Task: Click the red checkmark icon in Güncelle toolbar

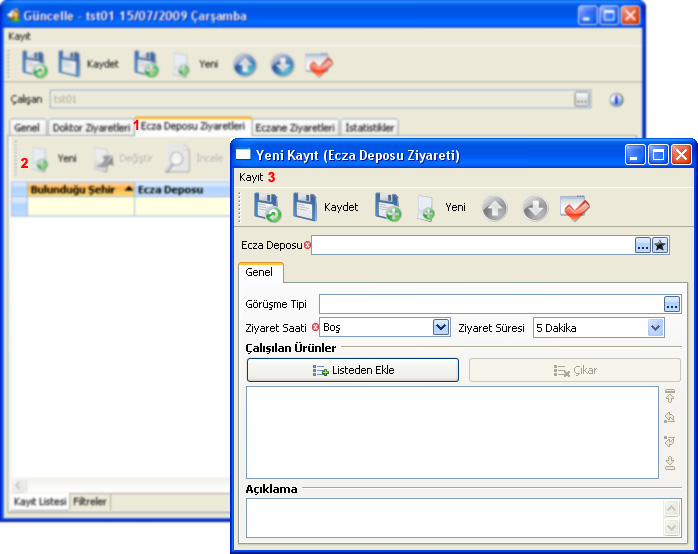Action: tap(319, 65)
